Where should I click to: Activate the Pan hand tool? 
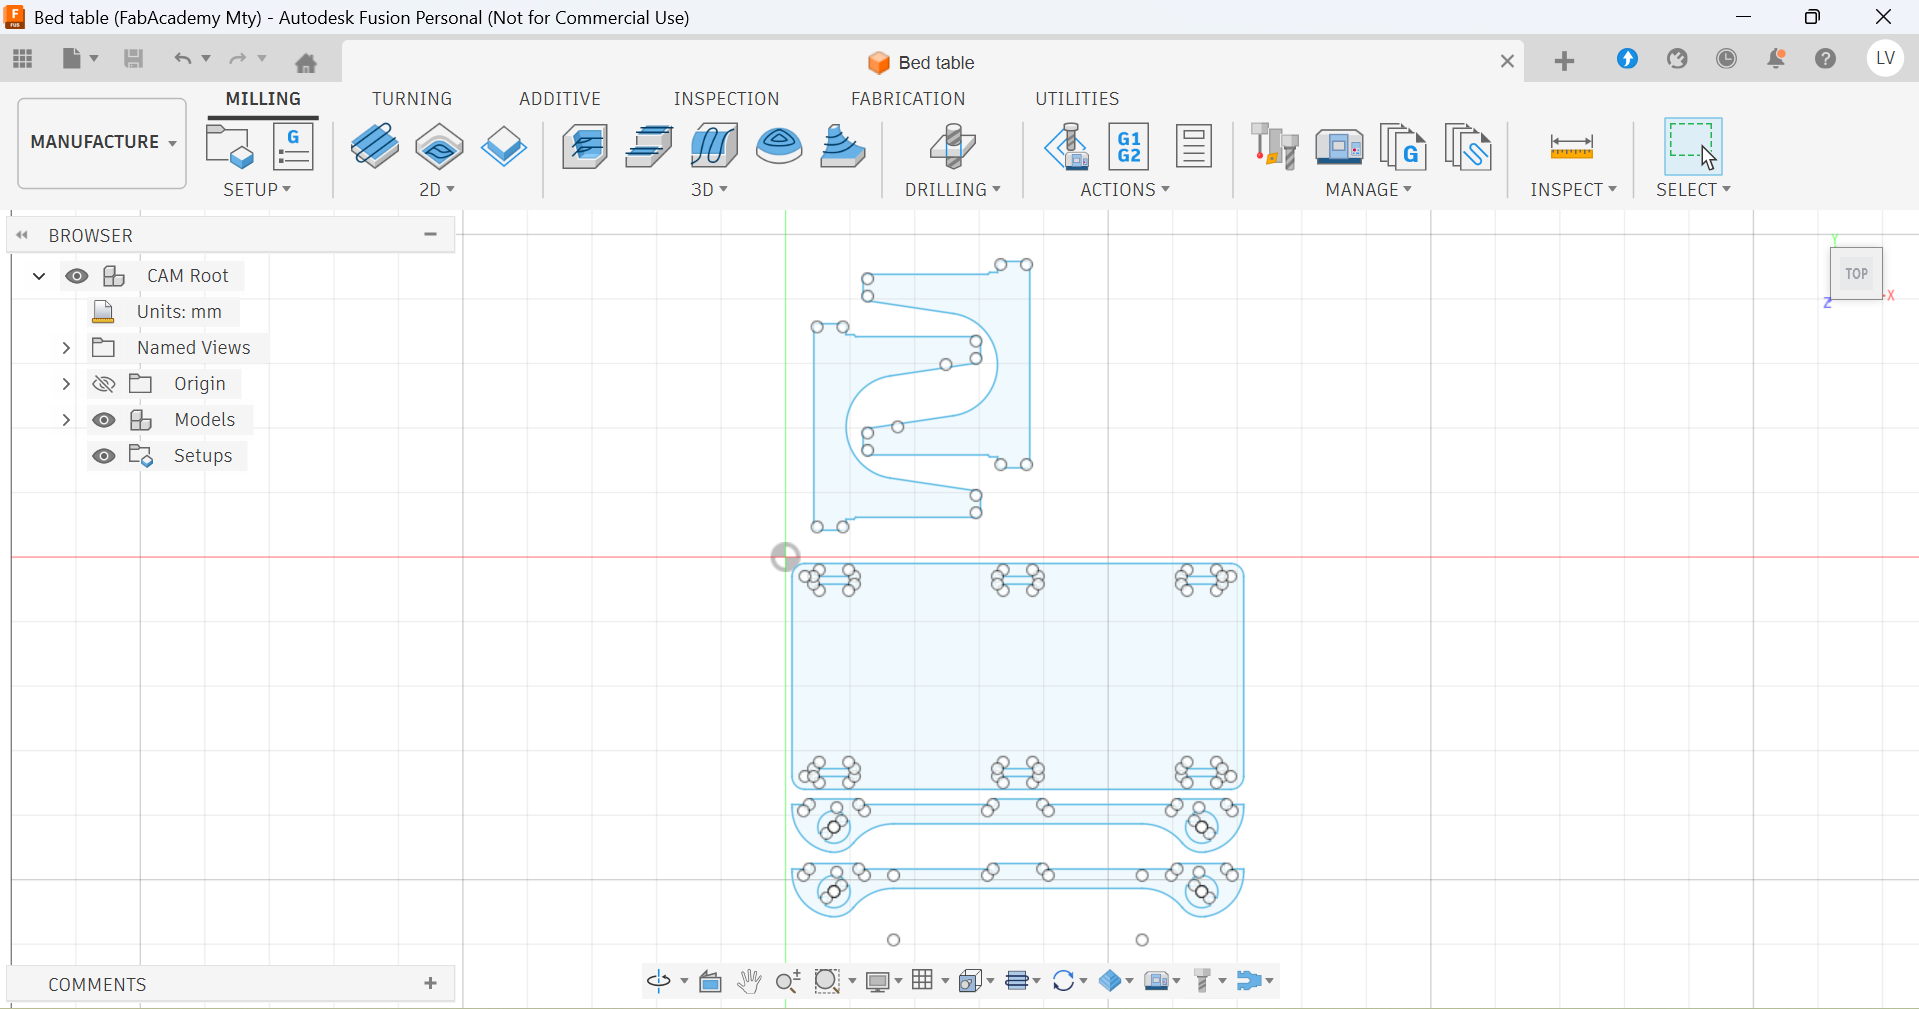(749, 981)
